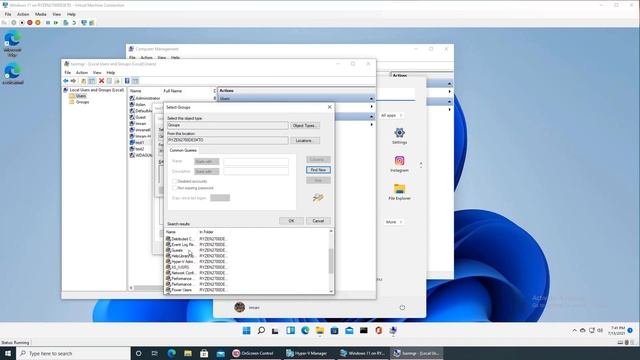The image size is (640, 360).
Task: Open Mail app on guest taskbar
Action: coord(349,331)
